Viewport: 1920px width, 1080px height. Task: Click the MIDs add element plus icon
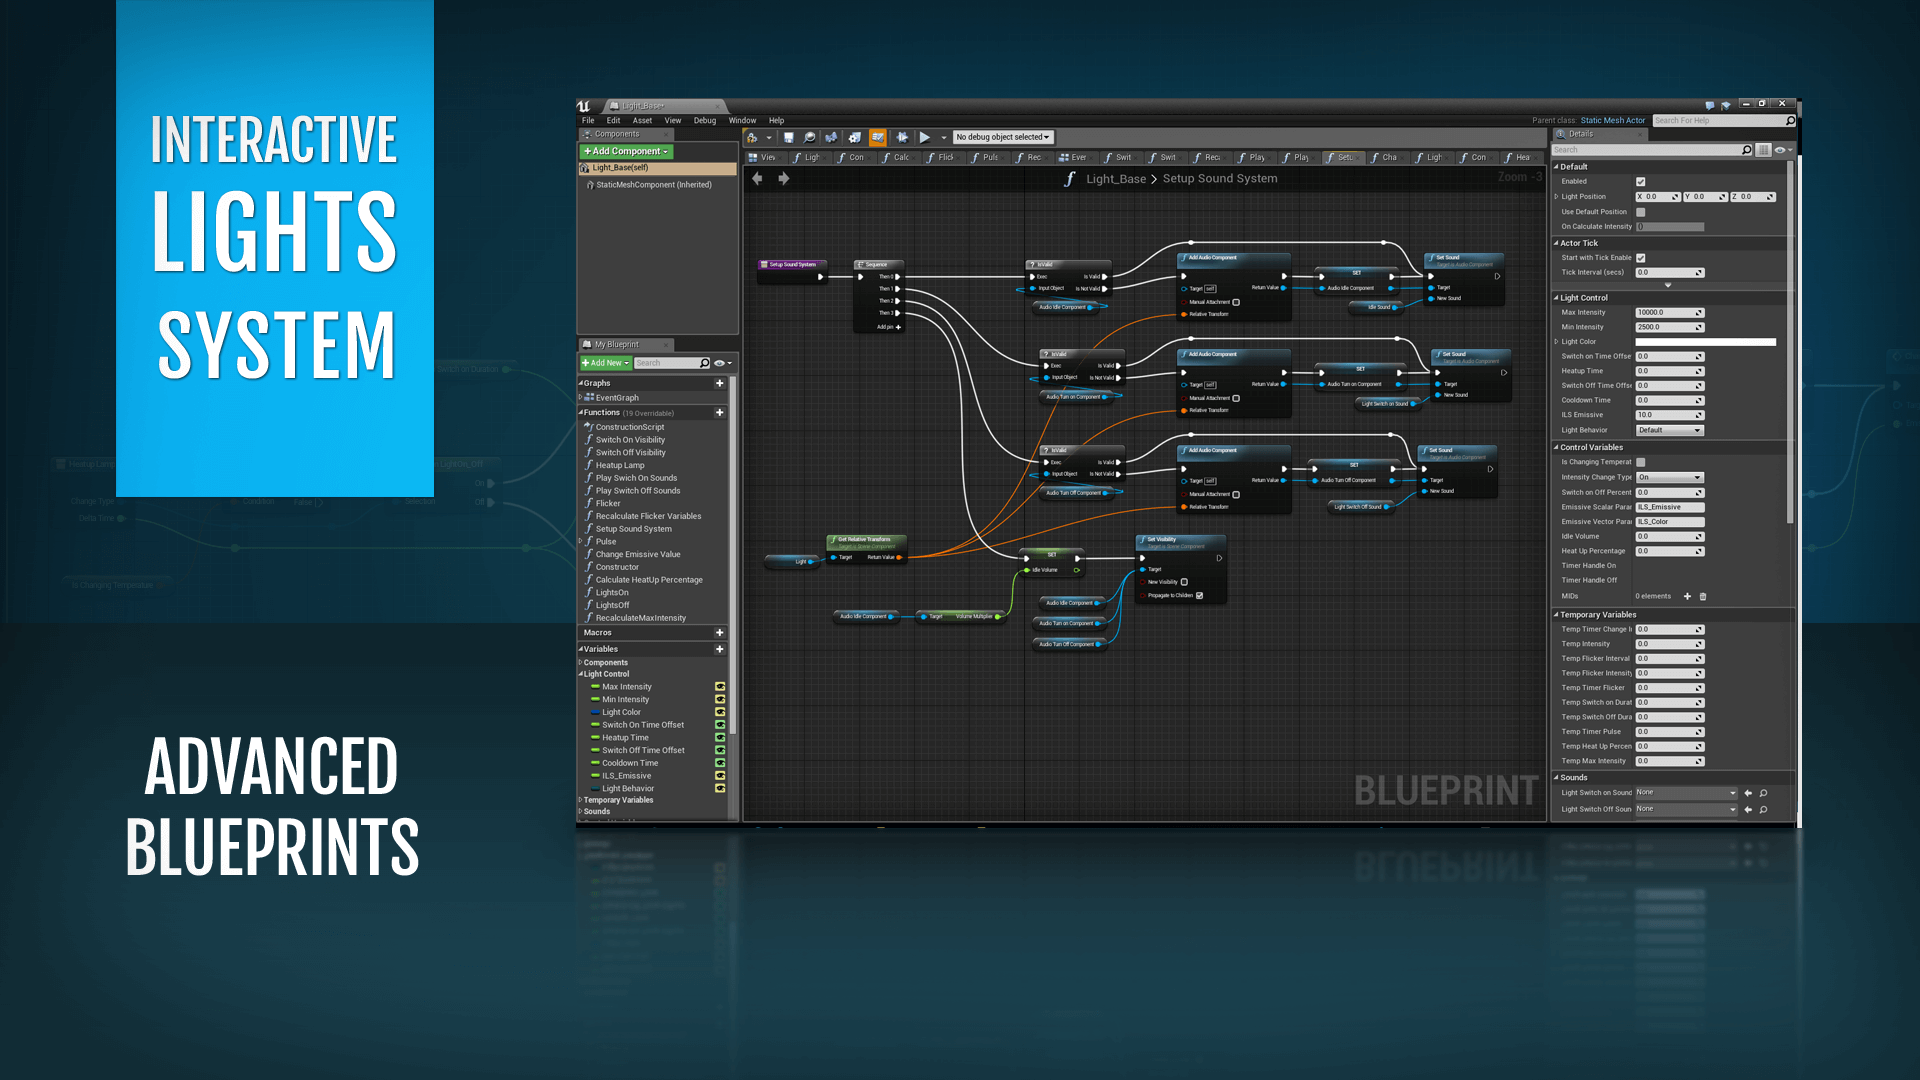tap(1687, 596)
